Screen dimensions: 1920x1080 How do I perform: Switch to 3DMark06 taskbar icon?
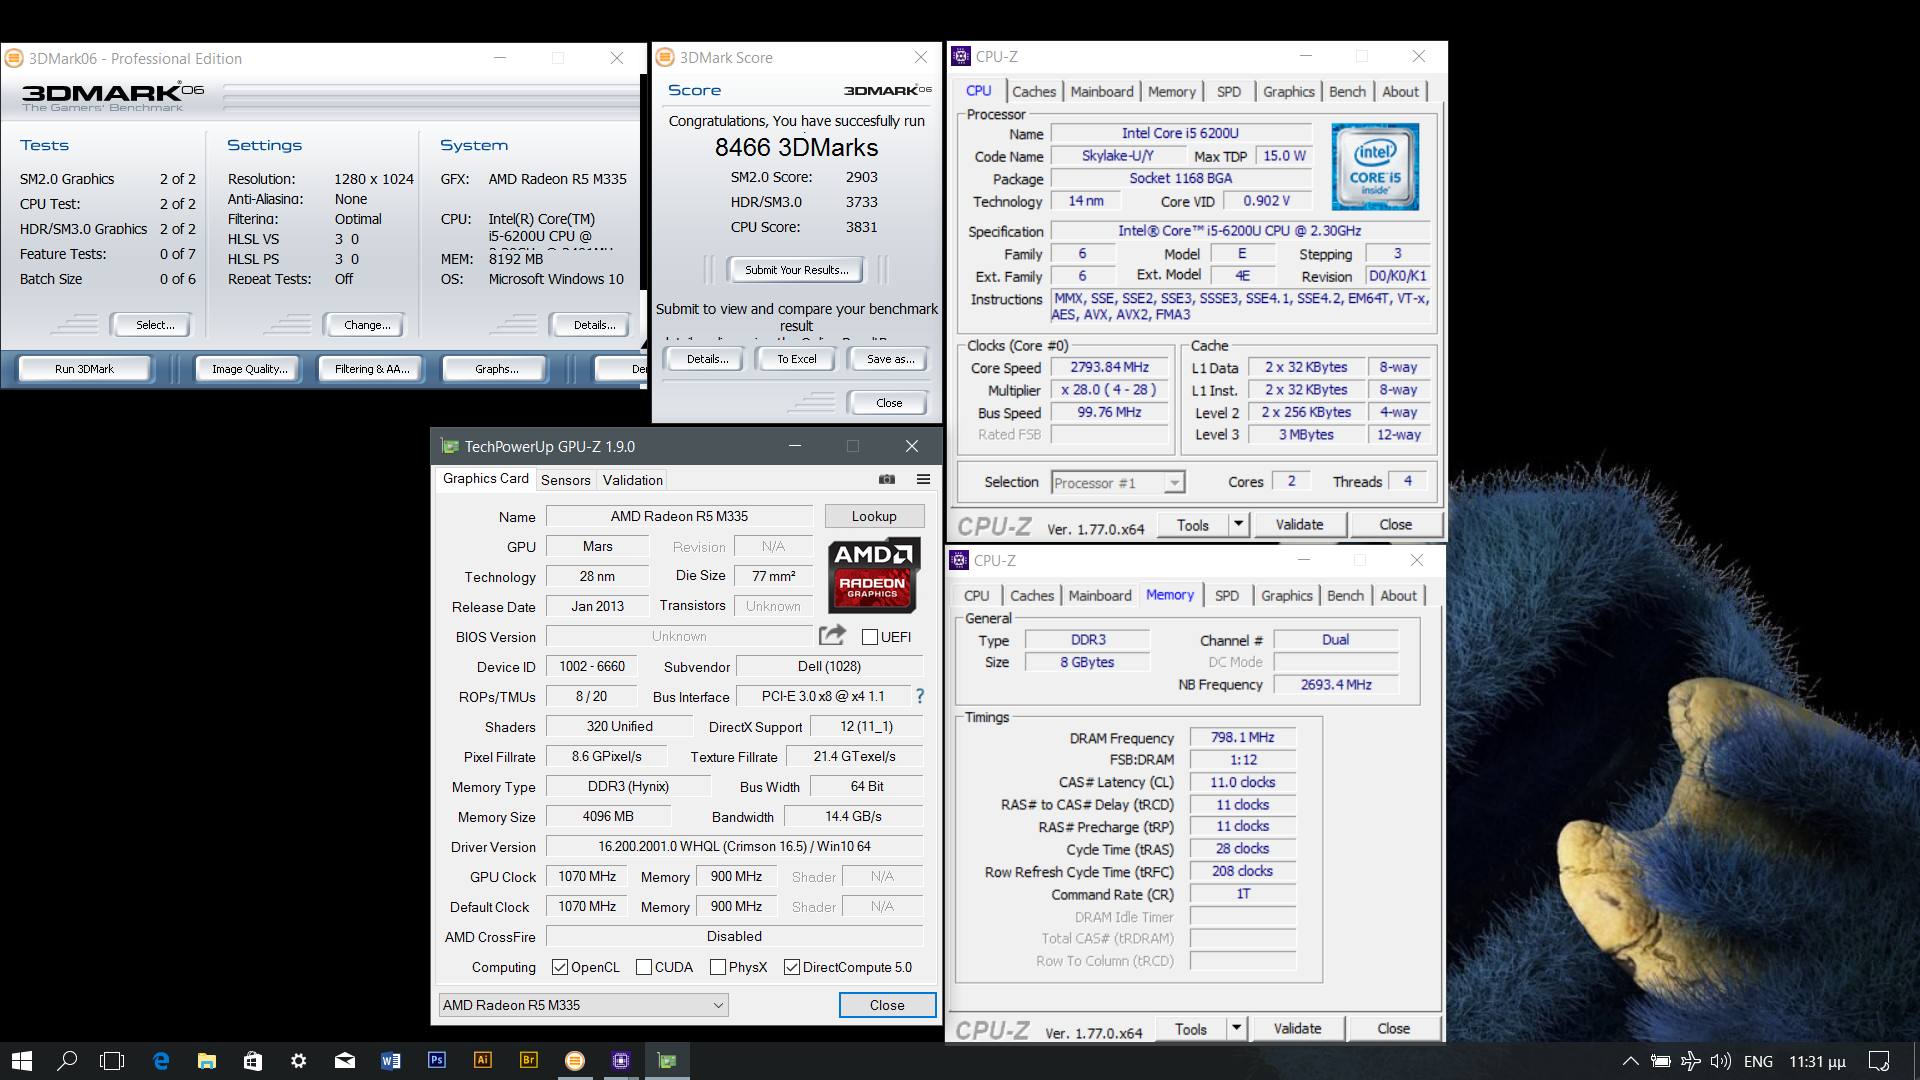click(575, 1061)
